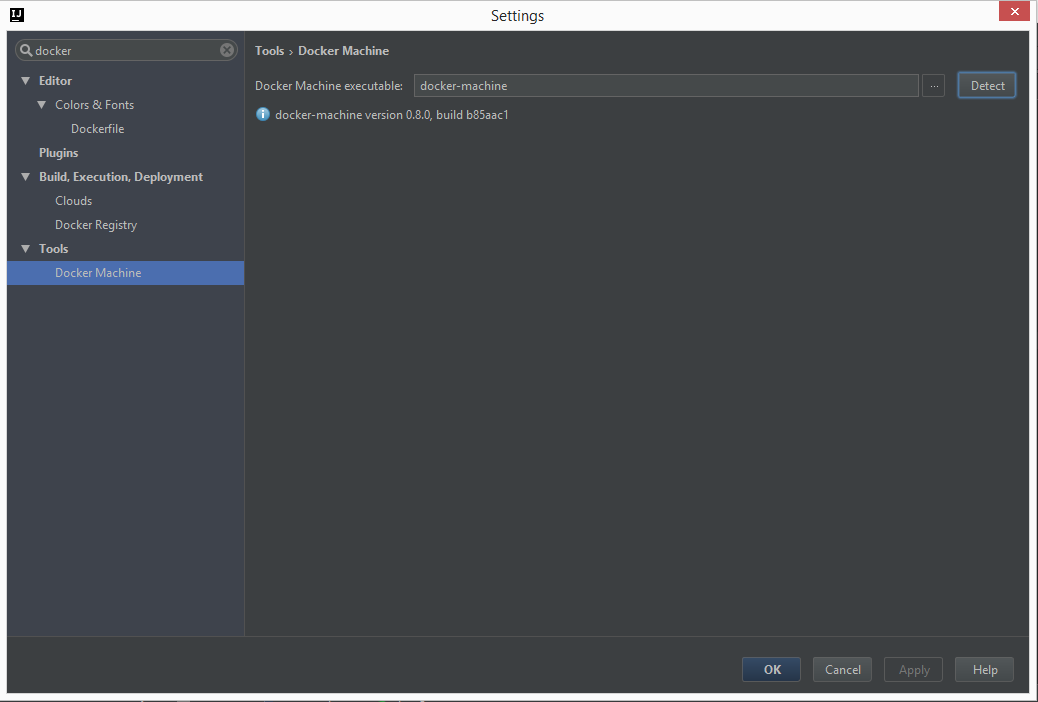Collapse the Editor tree node arrow
This screenshot has width=1038, height=702.
pos(26,81)
